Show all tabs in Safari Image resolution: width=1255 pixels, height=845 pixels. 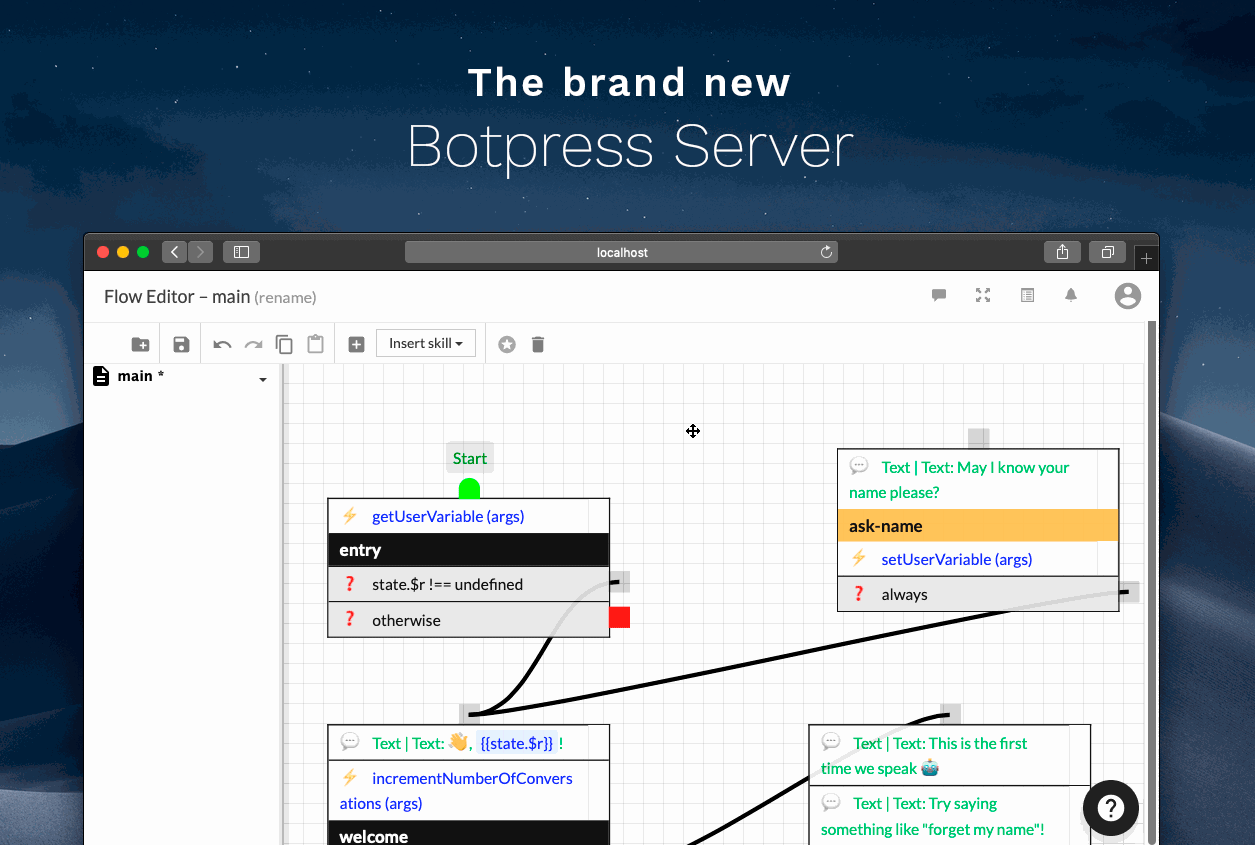click(x=1108, y=252)
